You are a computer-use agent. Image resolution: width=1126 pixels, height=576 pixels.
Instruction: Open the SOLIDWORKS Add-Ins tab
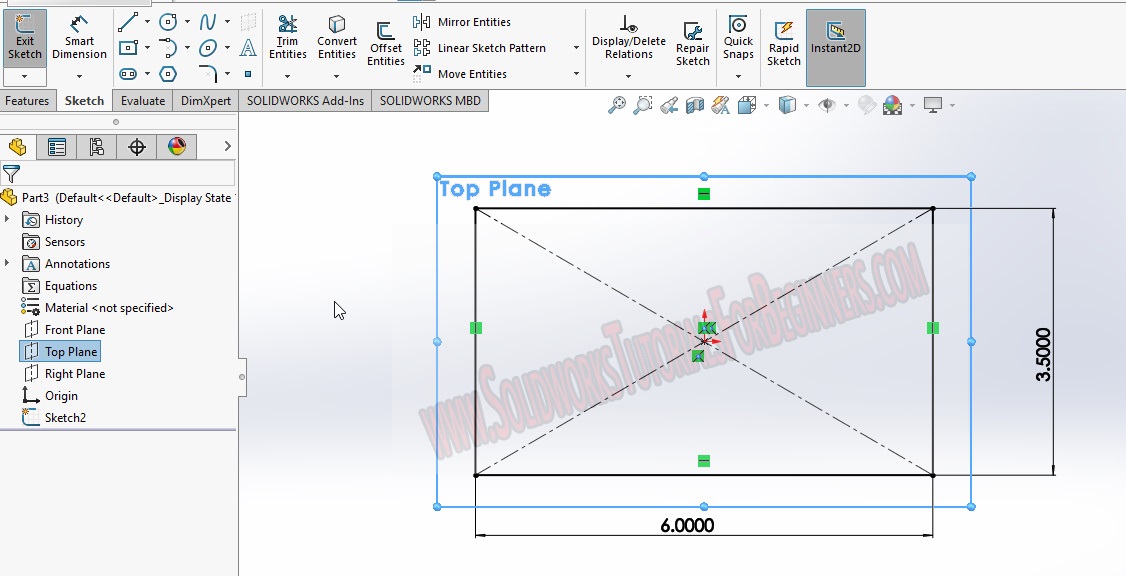307,100
